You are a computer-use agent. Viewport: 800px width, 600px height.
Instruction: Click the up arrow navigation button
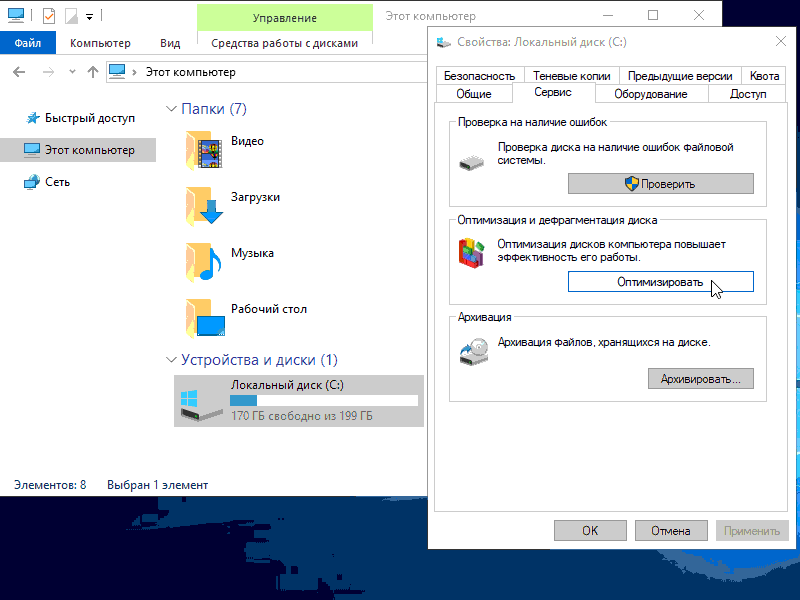coord(93,72)
